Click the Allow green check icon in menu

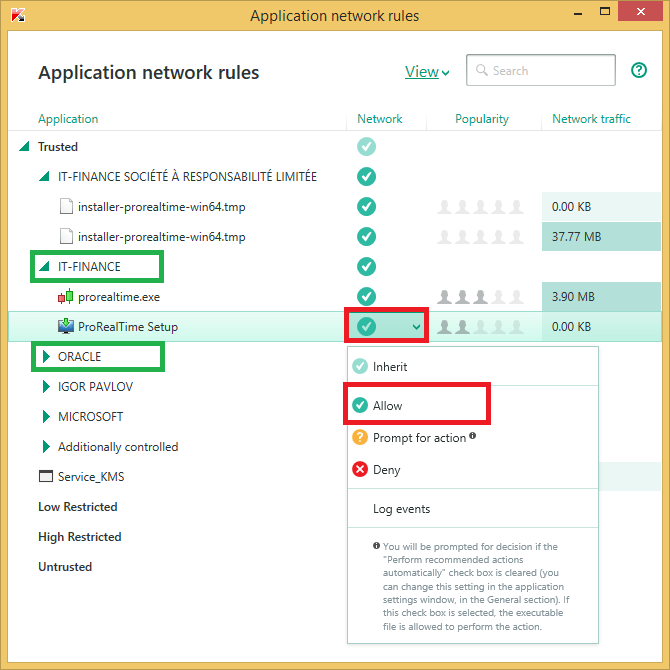pyautogui.click(x=360, y=405)
